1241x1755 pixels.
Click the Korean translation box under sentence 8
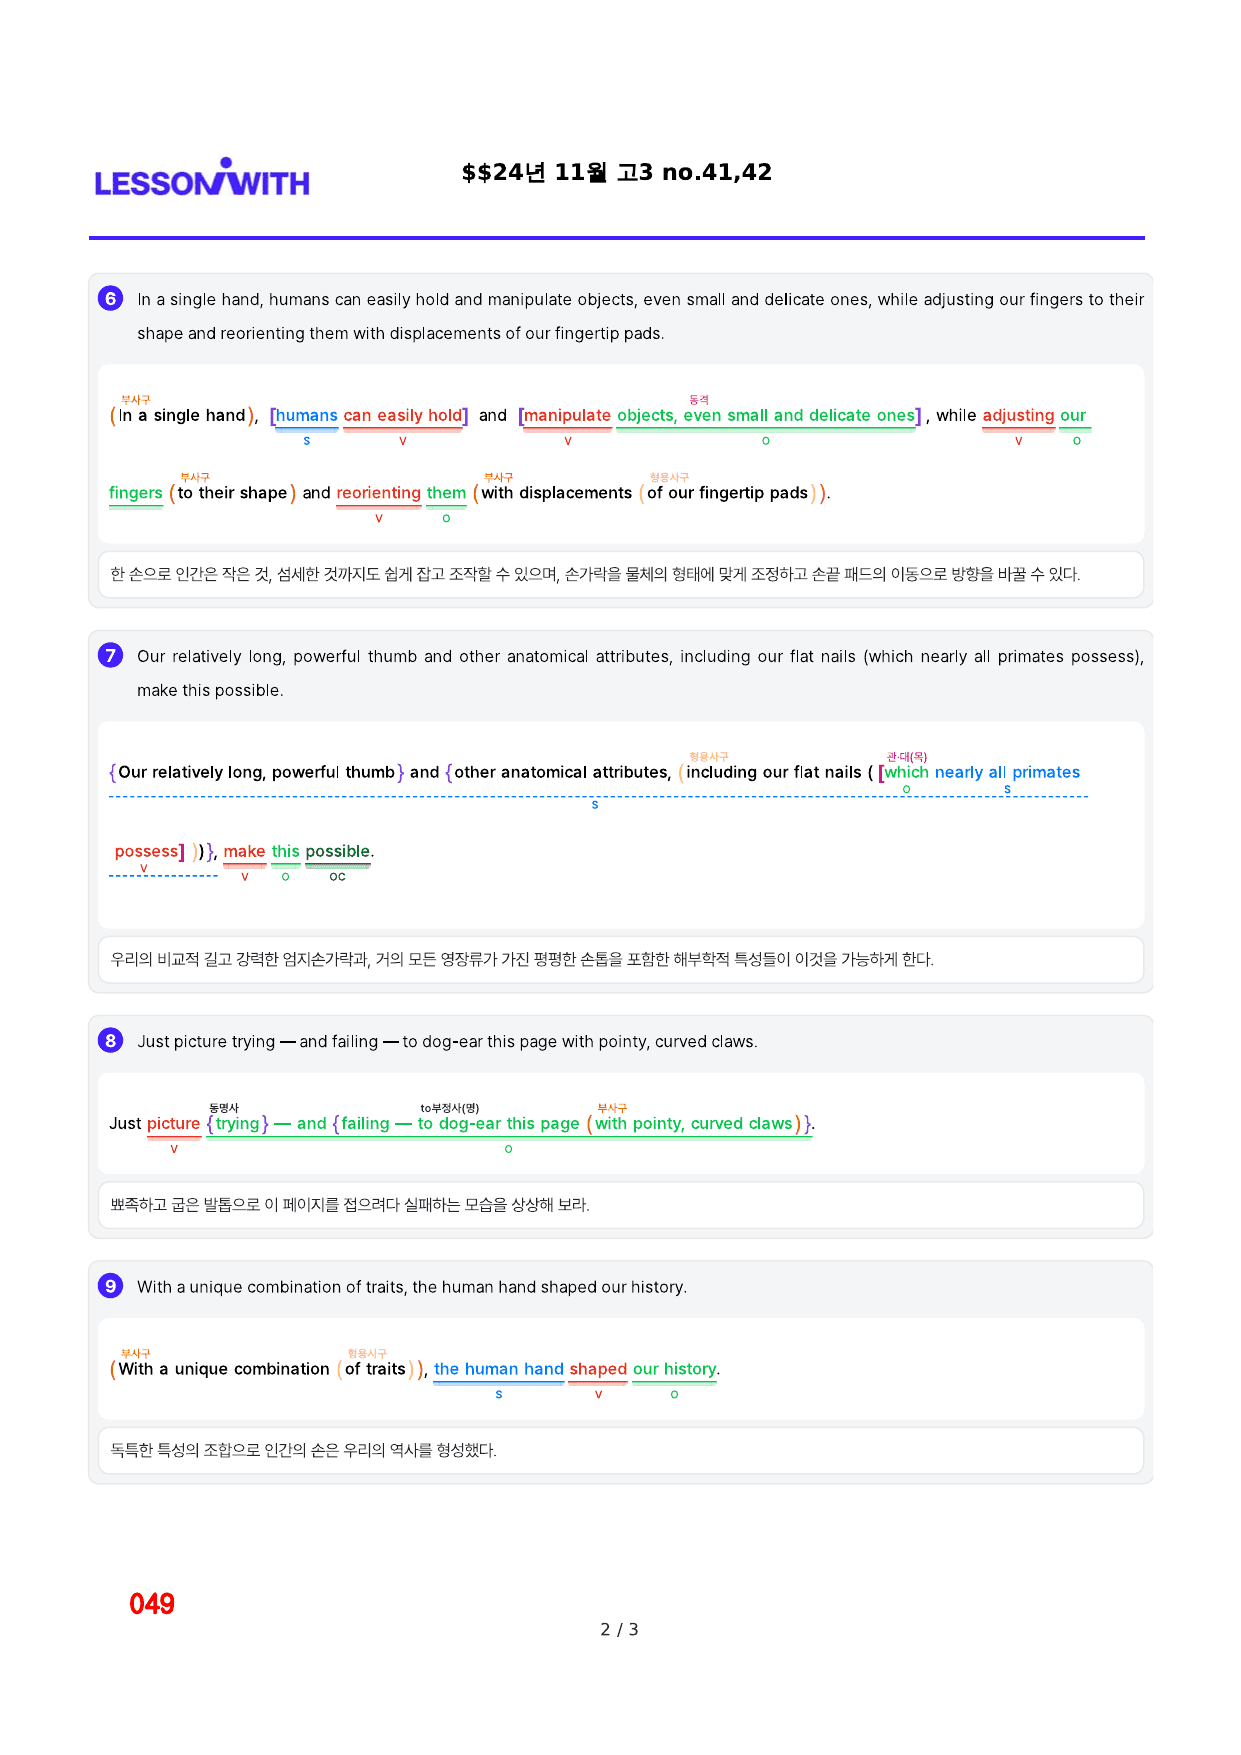(620, 1205)
